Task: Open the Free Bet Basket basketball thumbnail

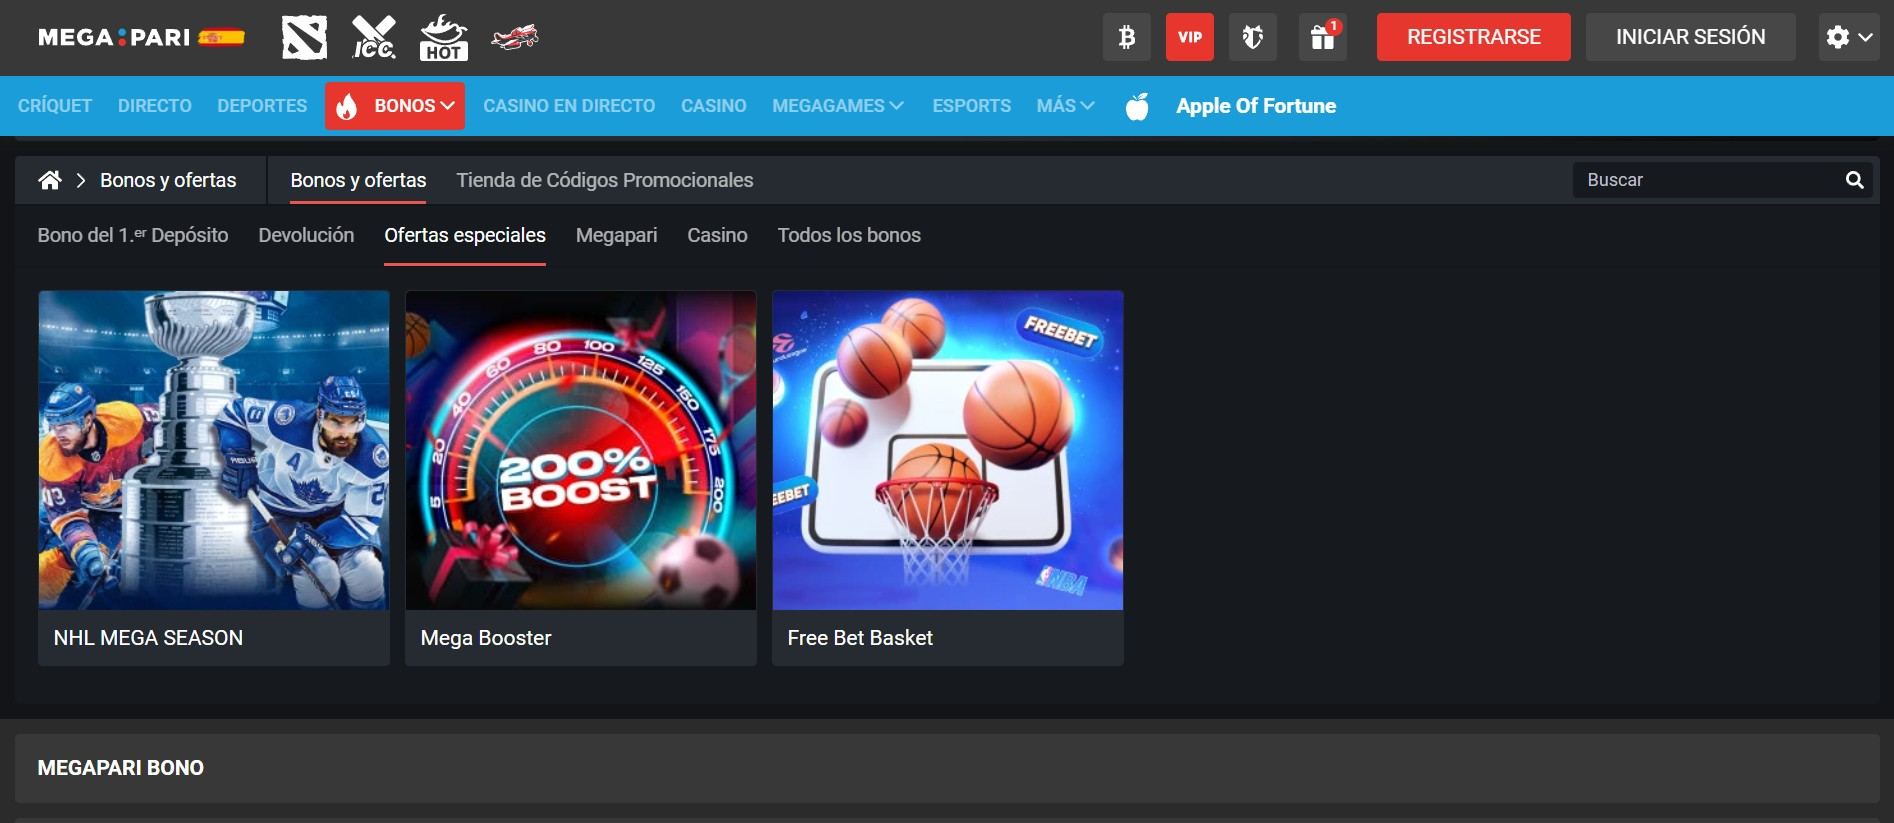Action: pos(948,450)
